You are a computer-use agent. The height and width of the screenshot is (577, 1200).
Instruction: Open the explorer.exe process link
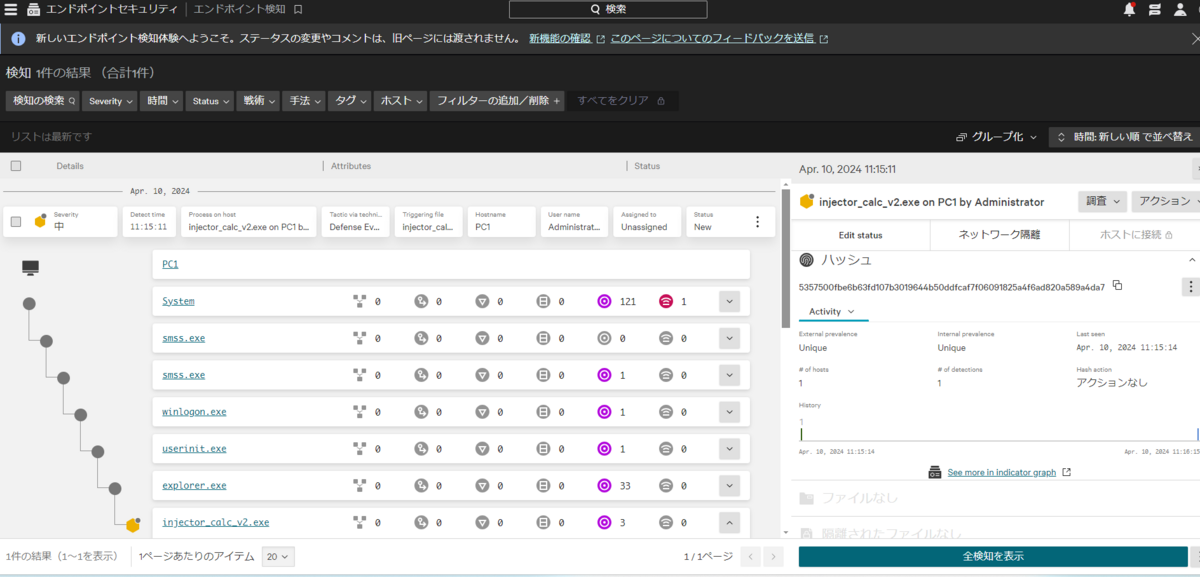(194, 486)
